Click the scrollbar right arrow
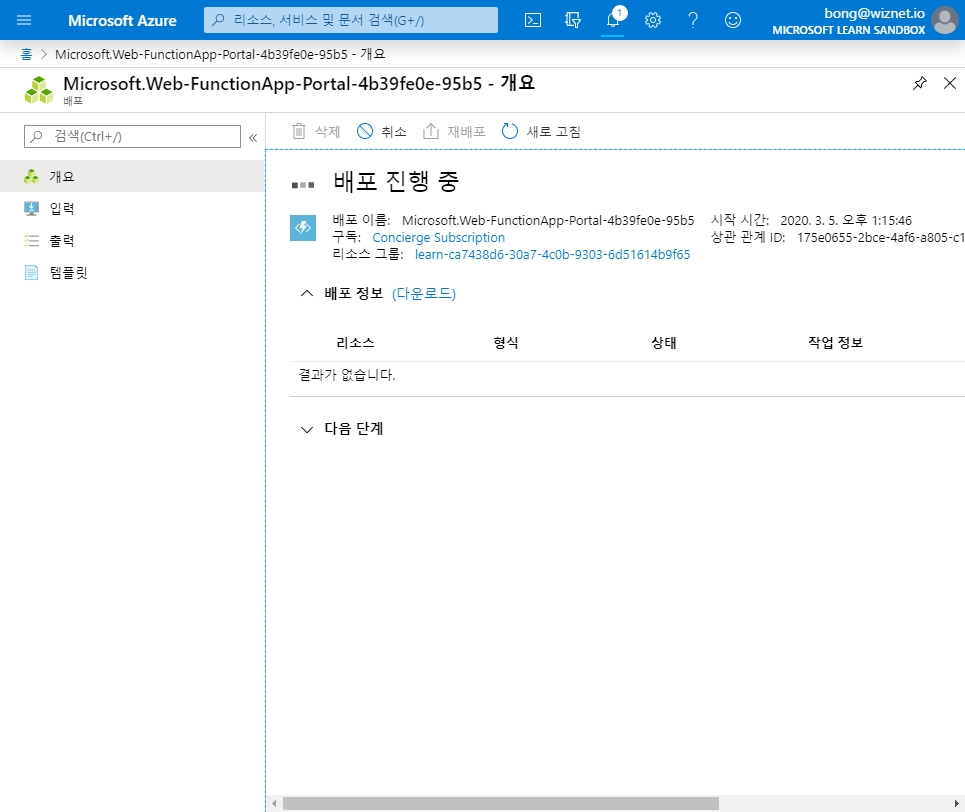This screenshot has width=965, height=812. [x=956, y=803]
